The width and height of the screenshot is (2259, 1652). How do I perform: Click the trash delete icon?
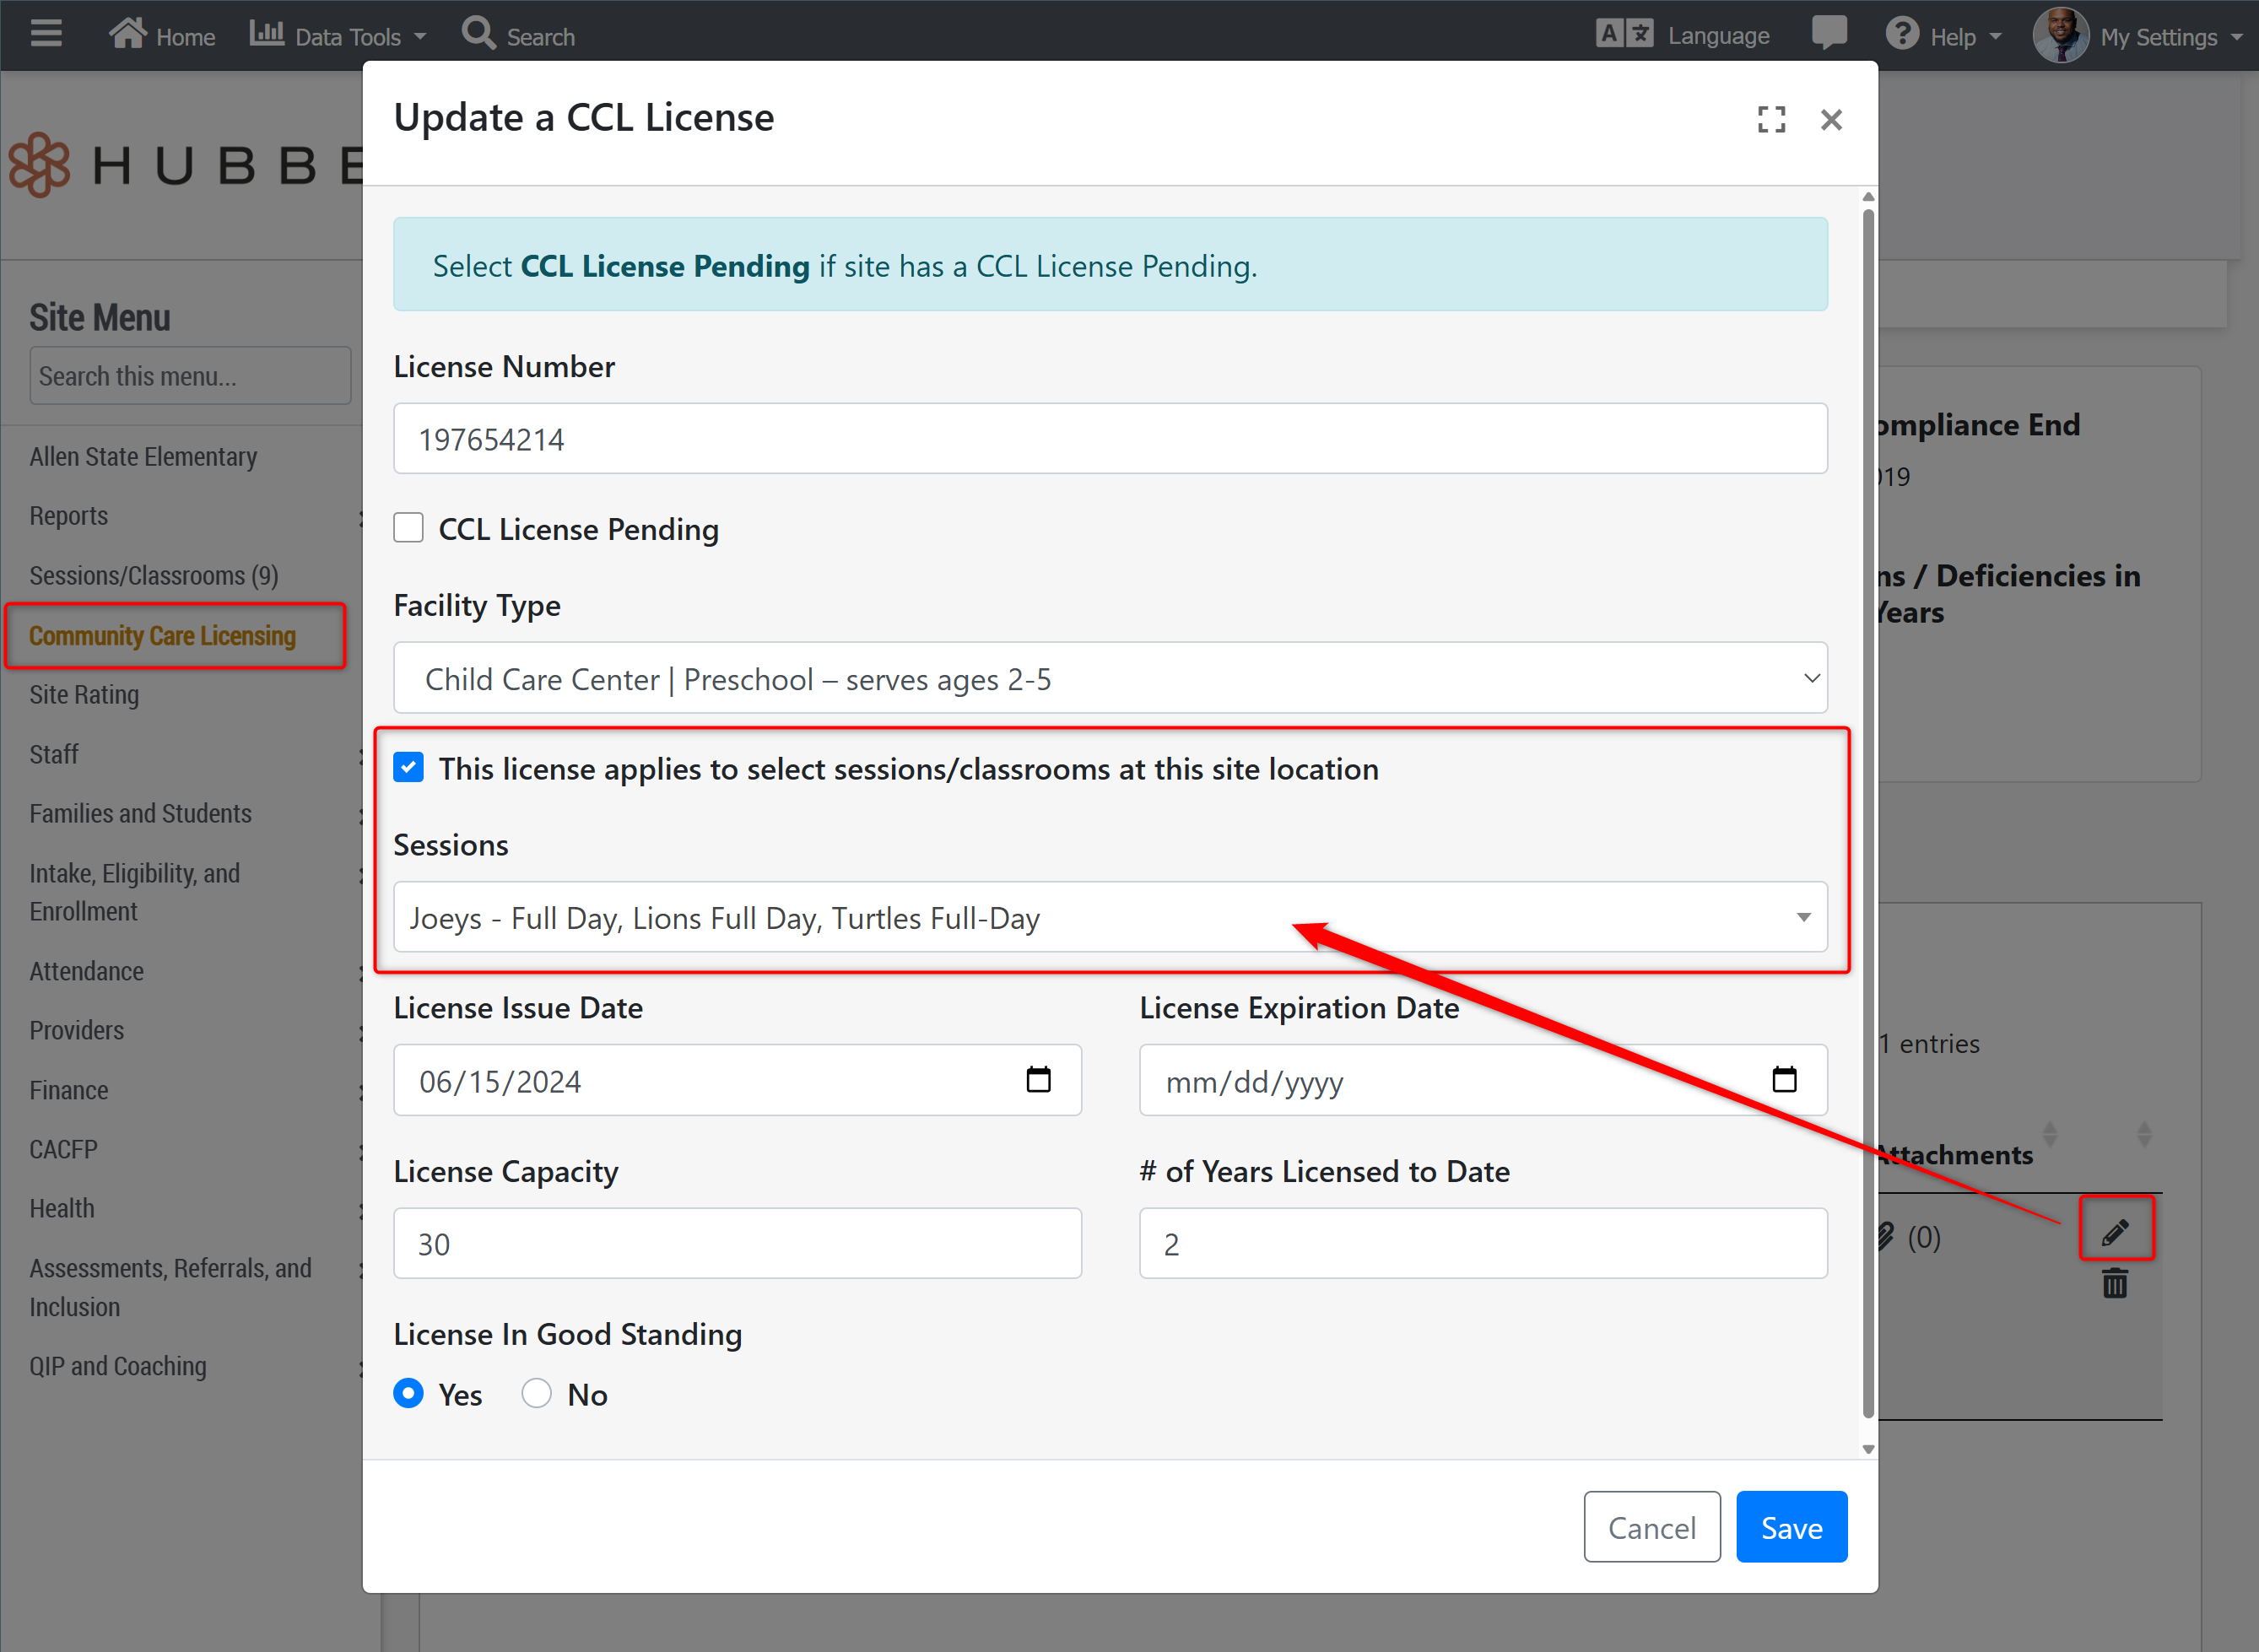(2114, 1283)
